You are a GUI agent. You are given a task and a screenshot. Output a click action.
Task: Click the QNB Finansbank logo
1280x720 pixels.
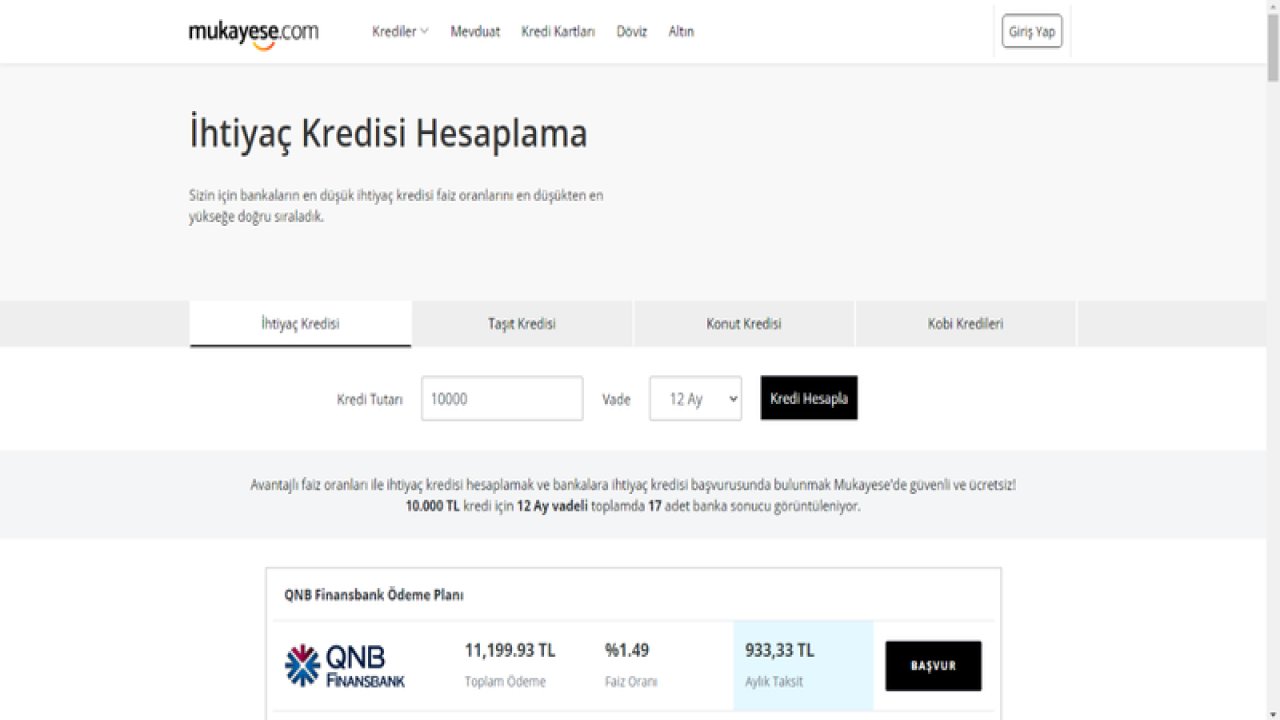[x=345, y=666]
